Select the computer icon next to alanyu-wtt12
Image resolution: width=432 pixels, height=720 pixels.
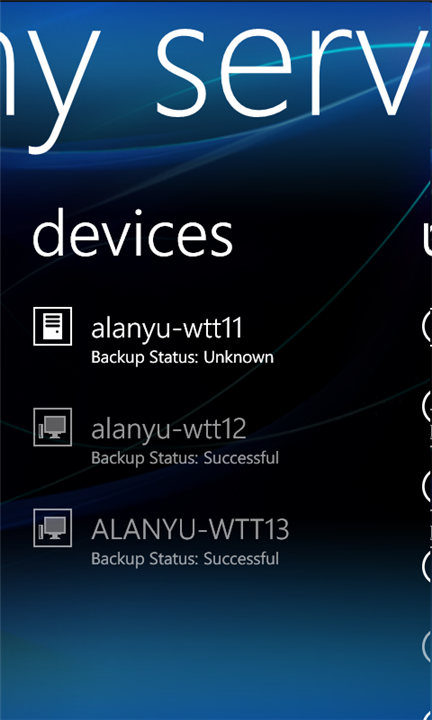[x=53, y=427]
